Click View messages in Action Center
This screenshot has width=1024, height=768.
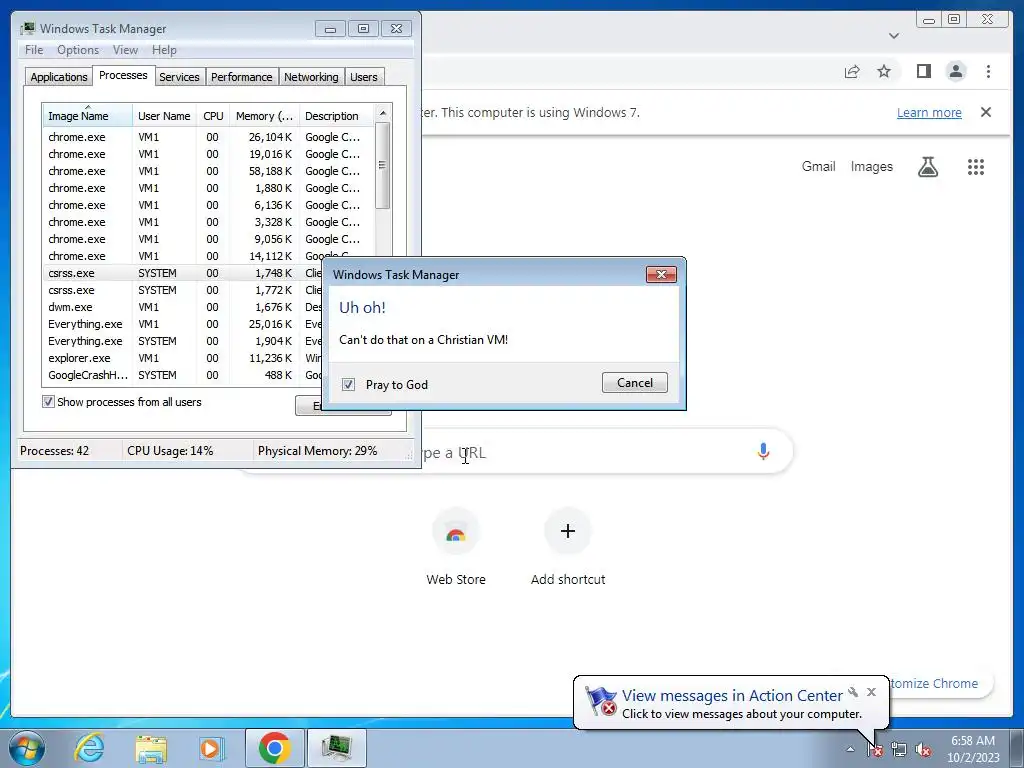tap(732, 696)
